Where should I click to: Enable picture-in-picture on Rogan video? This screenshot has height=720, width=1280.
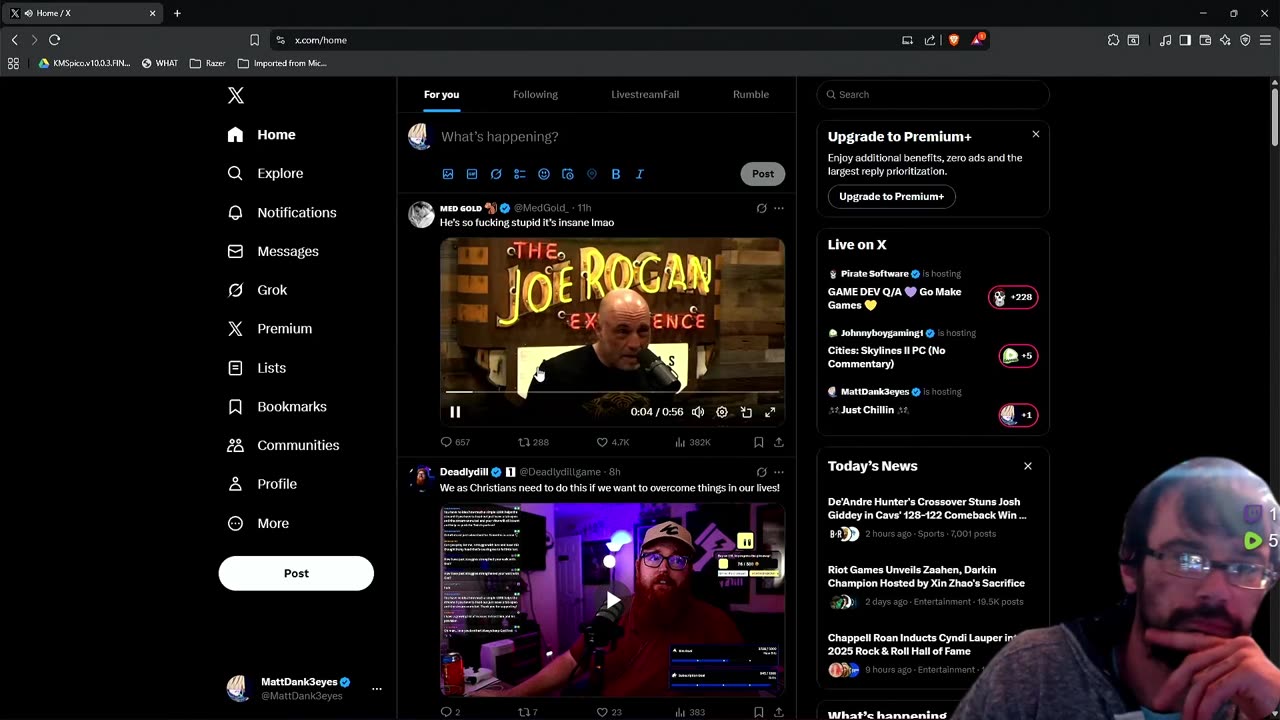coord(746,412)
